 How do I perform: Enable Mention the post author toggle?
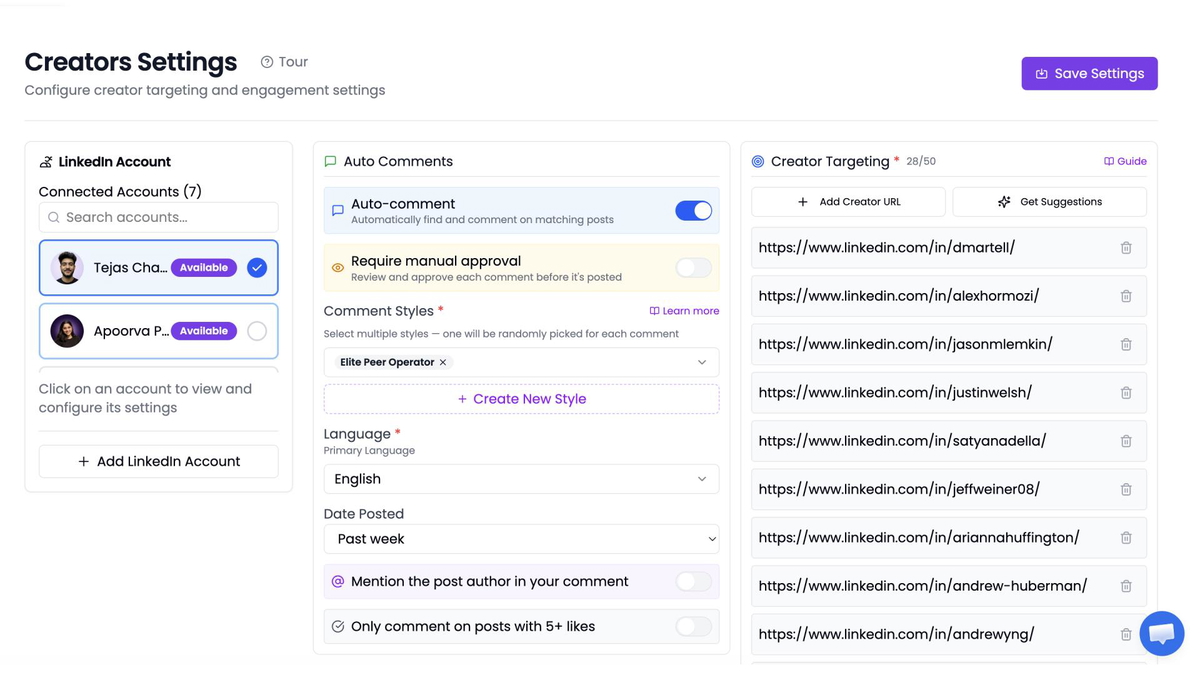693,581
